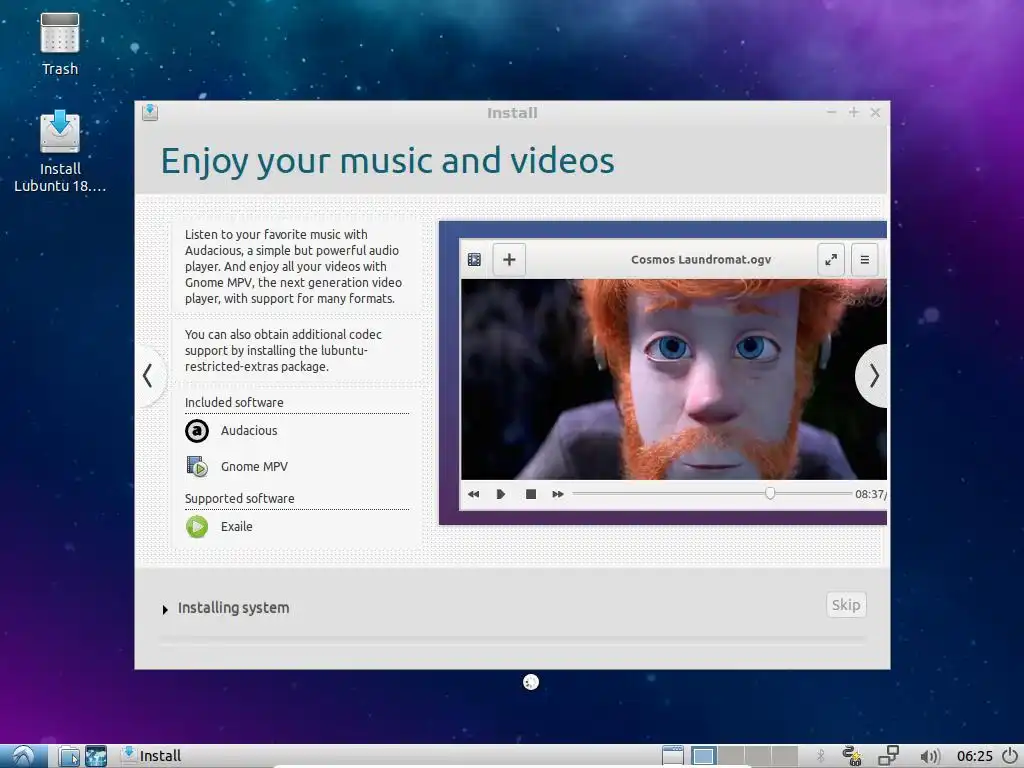1024x768 pixels.
Task: Click the installer icon in the window title bar
Action: click(150, 112)
